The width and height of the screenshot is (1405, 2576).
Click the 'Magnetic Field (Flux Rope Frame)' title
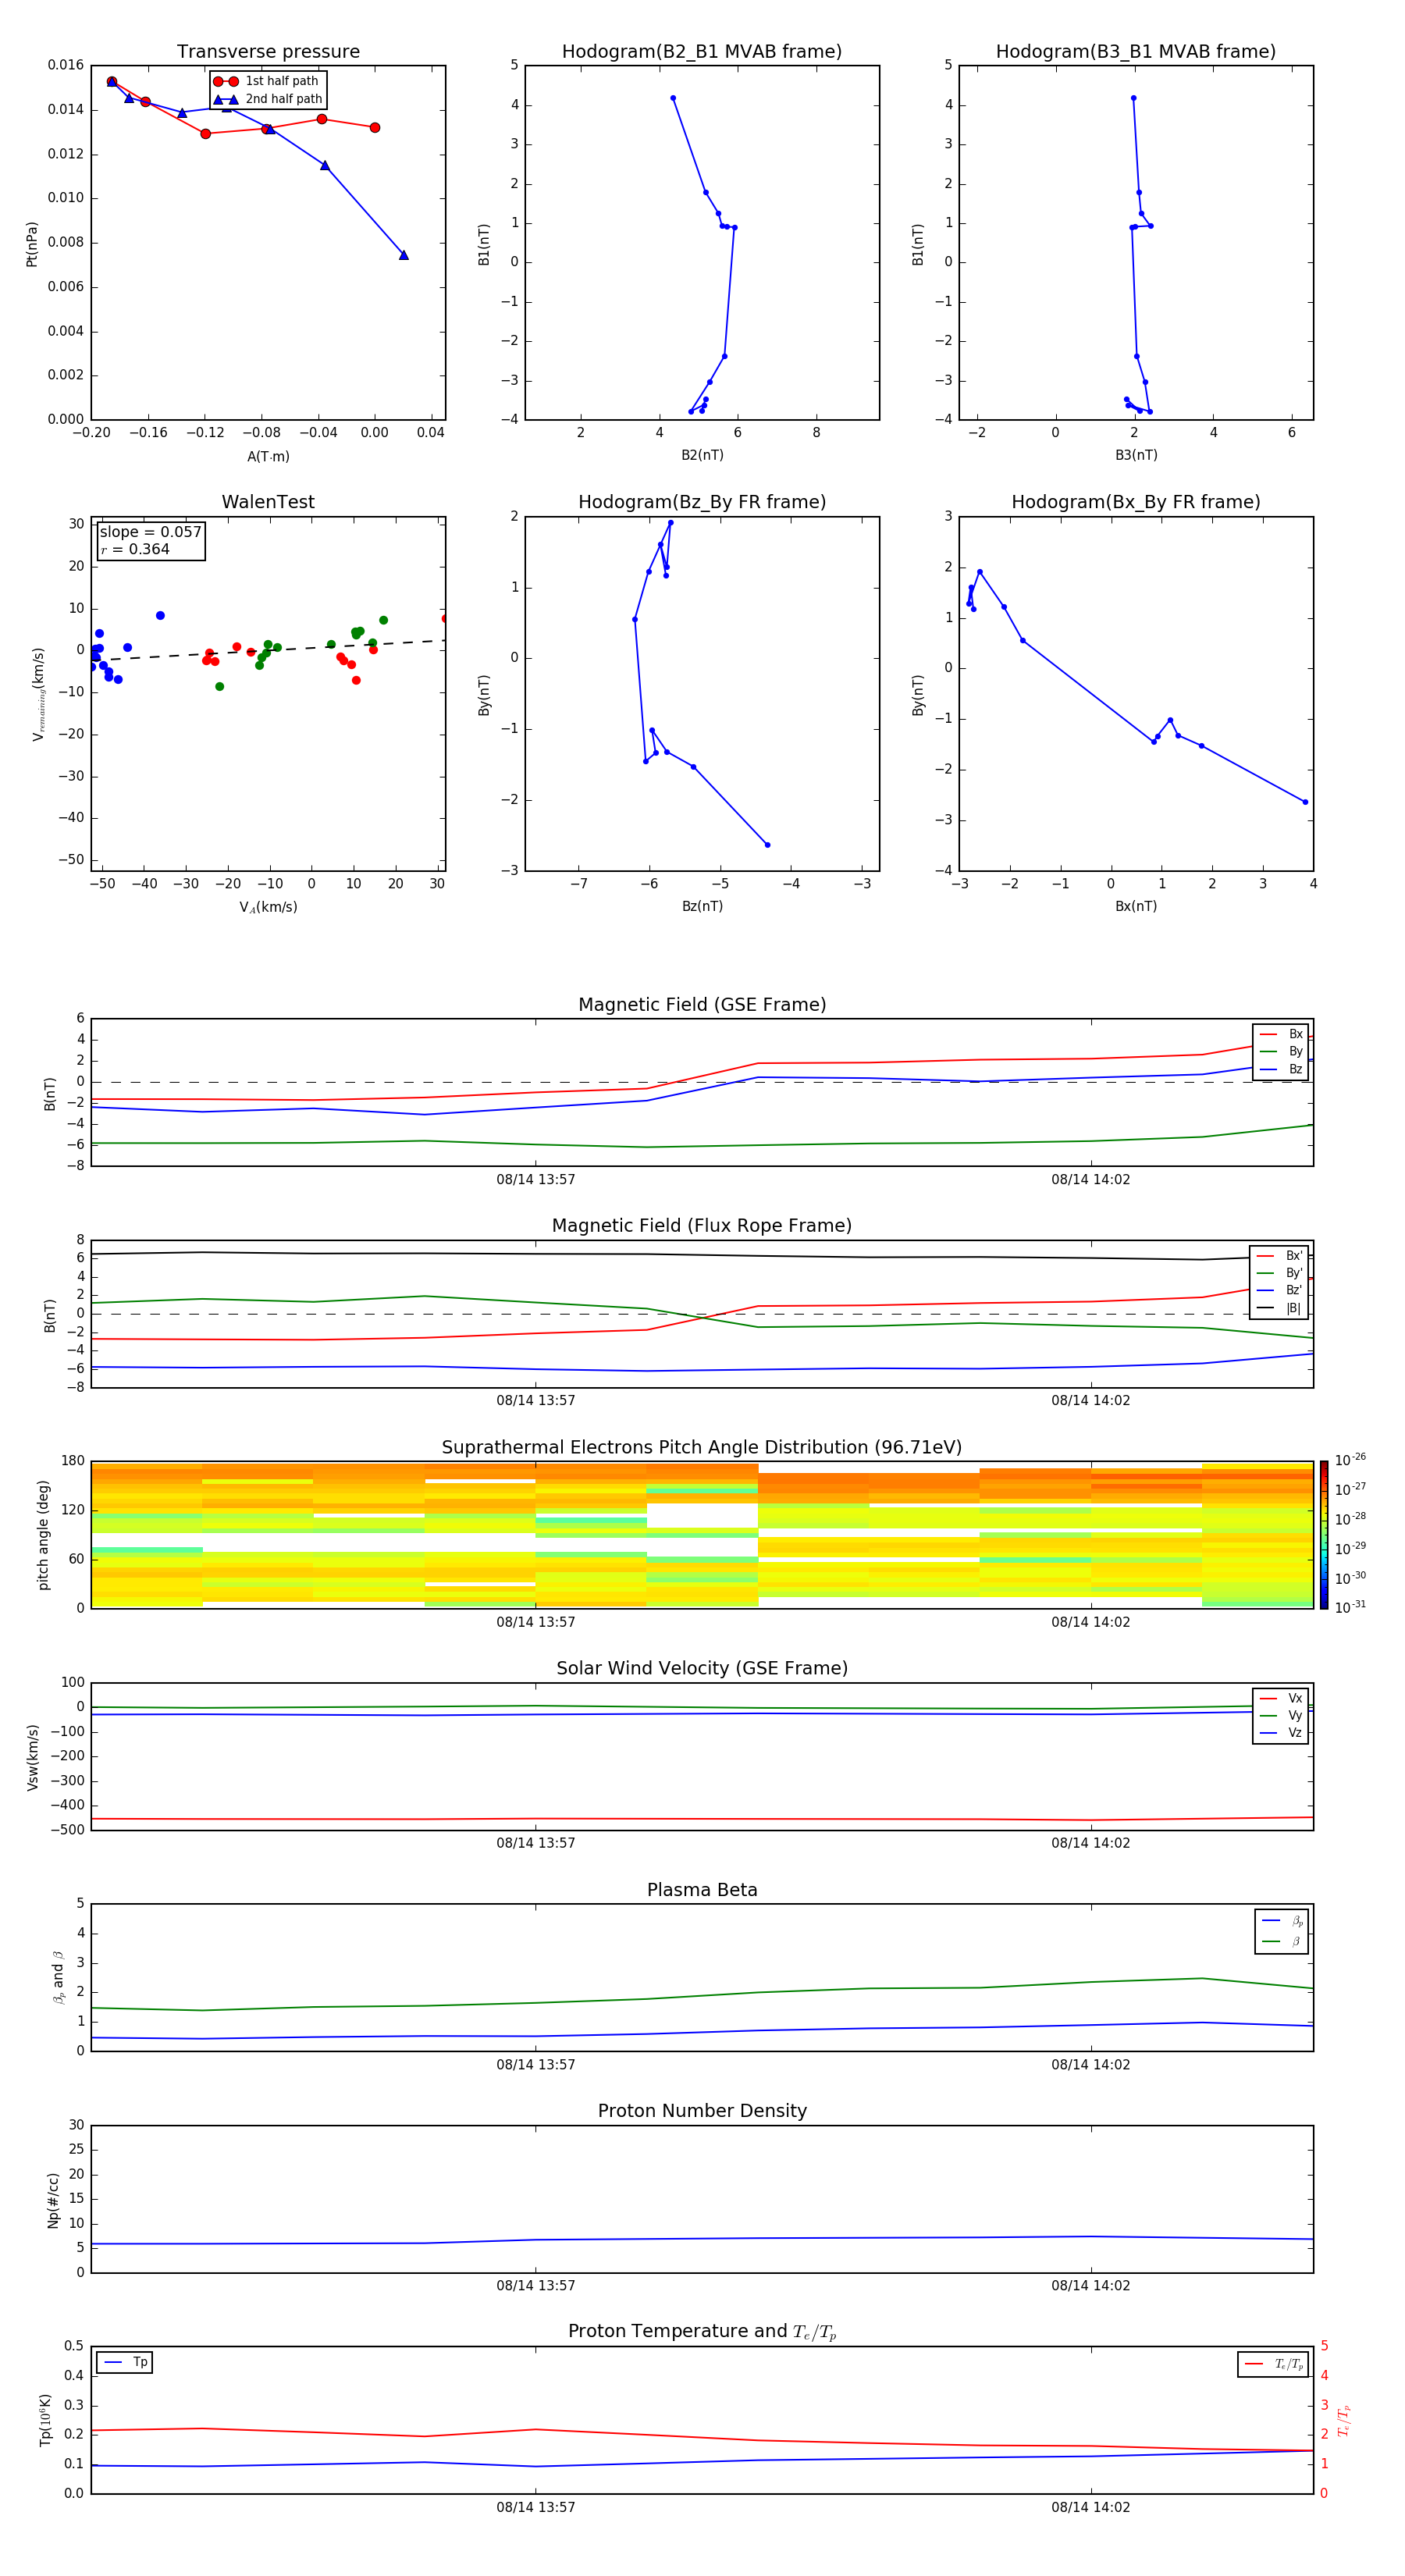(x=702, y=1226)
